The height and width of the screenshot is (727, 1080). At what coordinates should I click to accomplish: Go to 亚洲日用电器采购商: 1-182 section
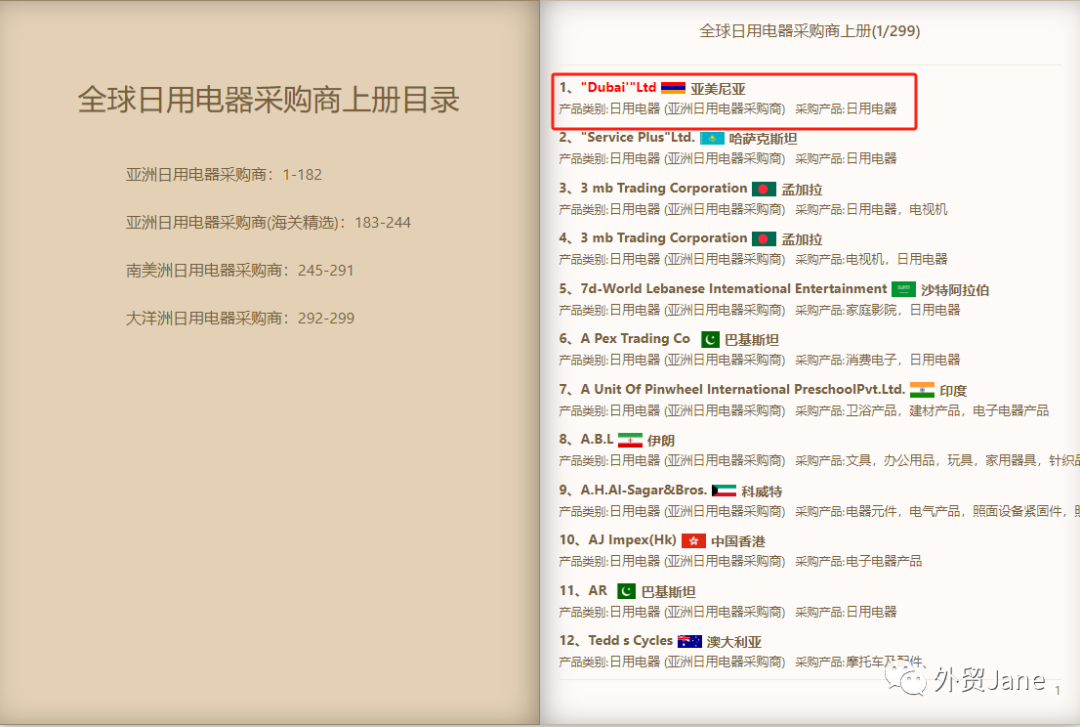(x=224, y=175)
